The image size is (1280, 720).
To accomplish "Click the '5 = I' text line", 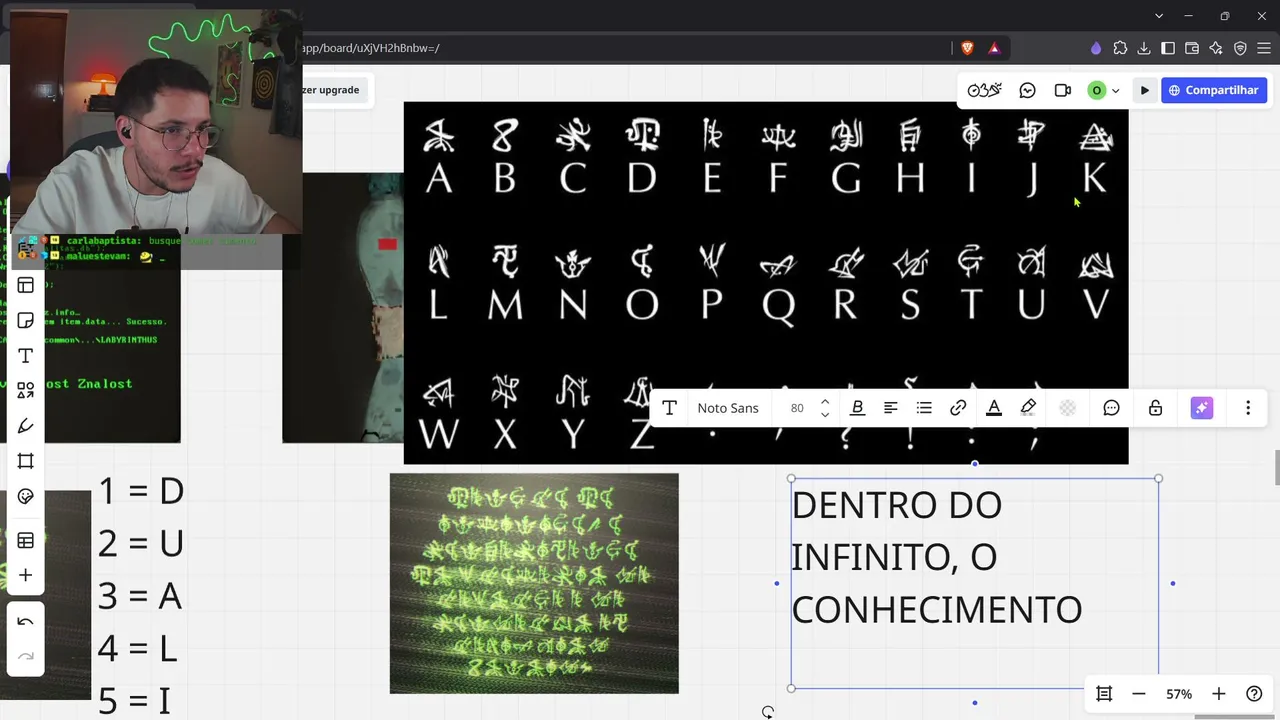I will click(x=134, y=701).
